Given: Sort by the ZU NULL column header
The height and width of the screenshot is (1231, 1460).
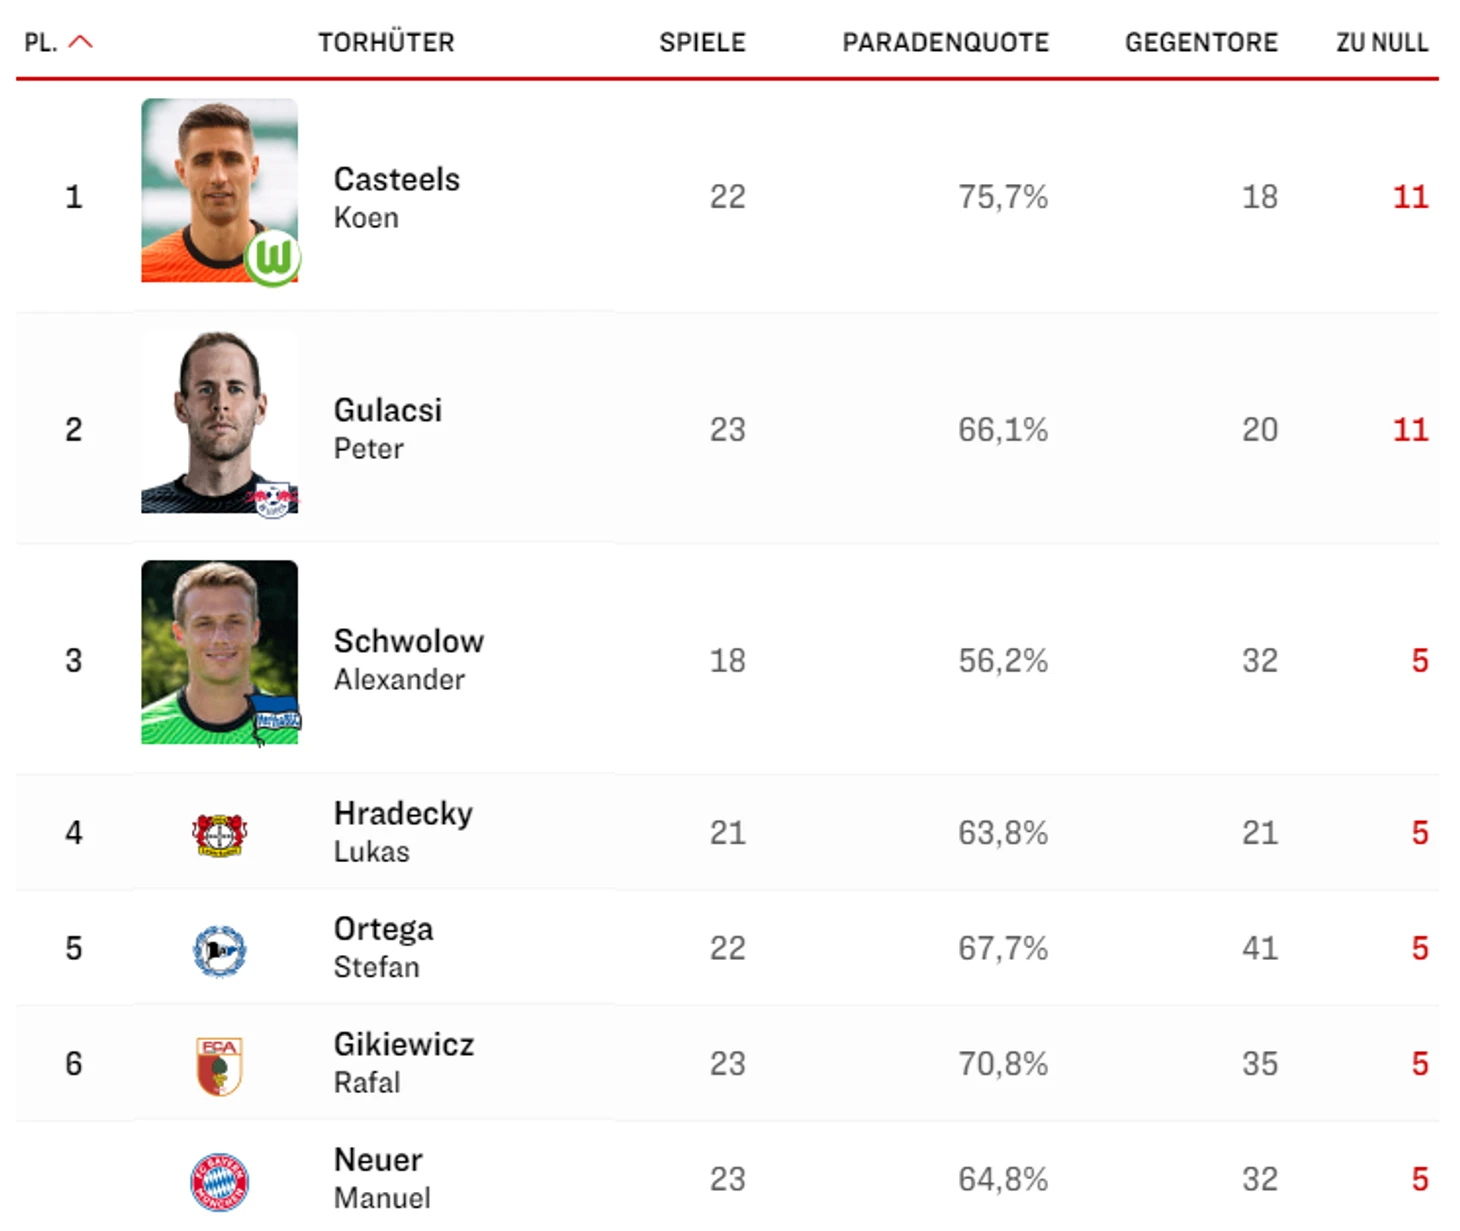Looking at the screenshot, I should [x=1382, y=43].
